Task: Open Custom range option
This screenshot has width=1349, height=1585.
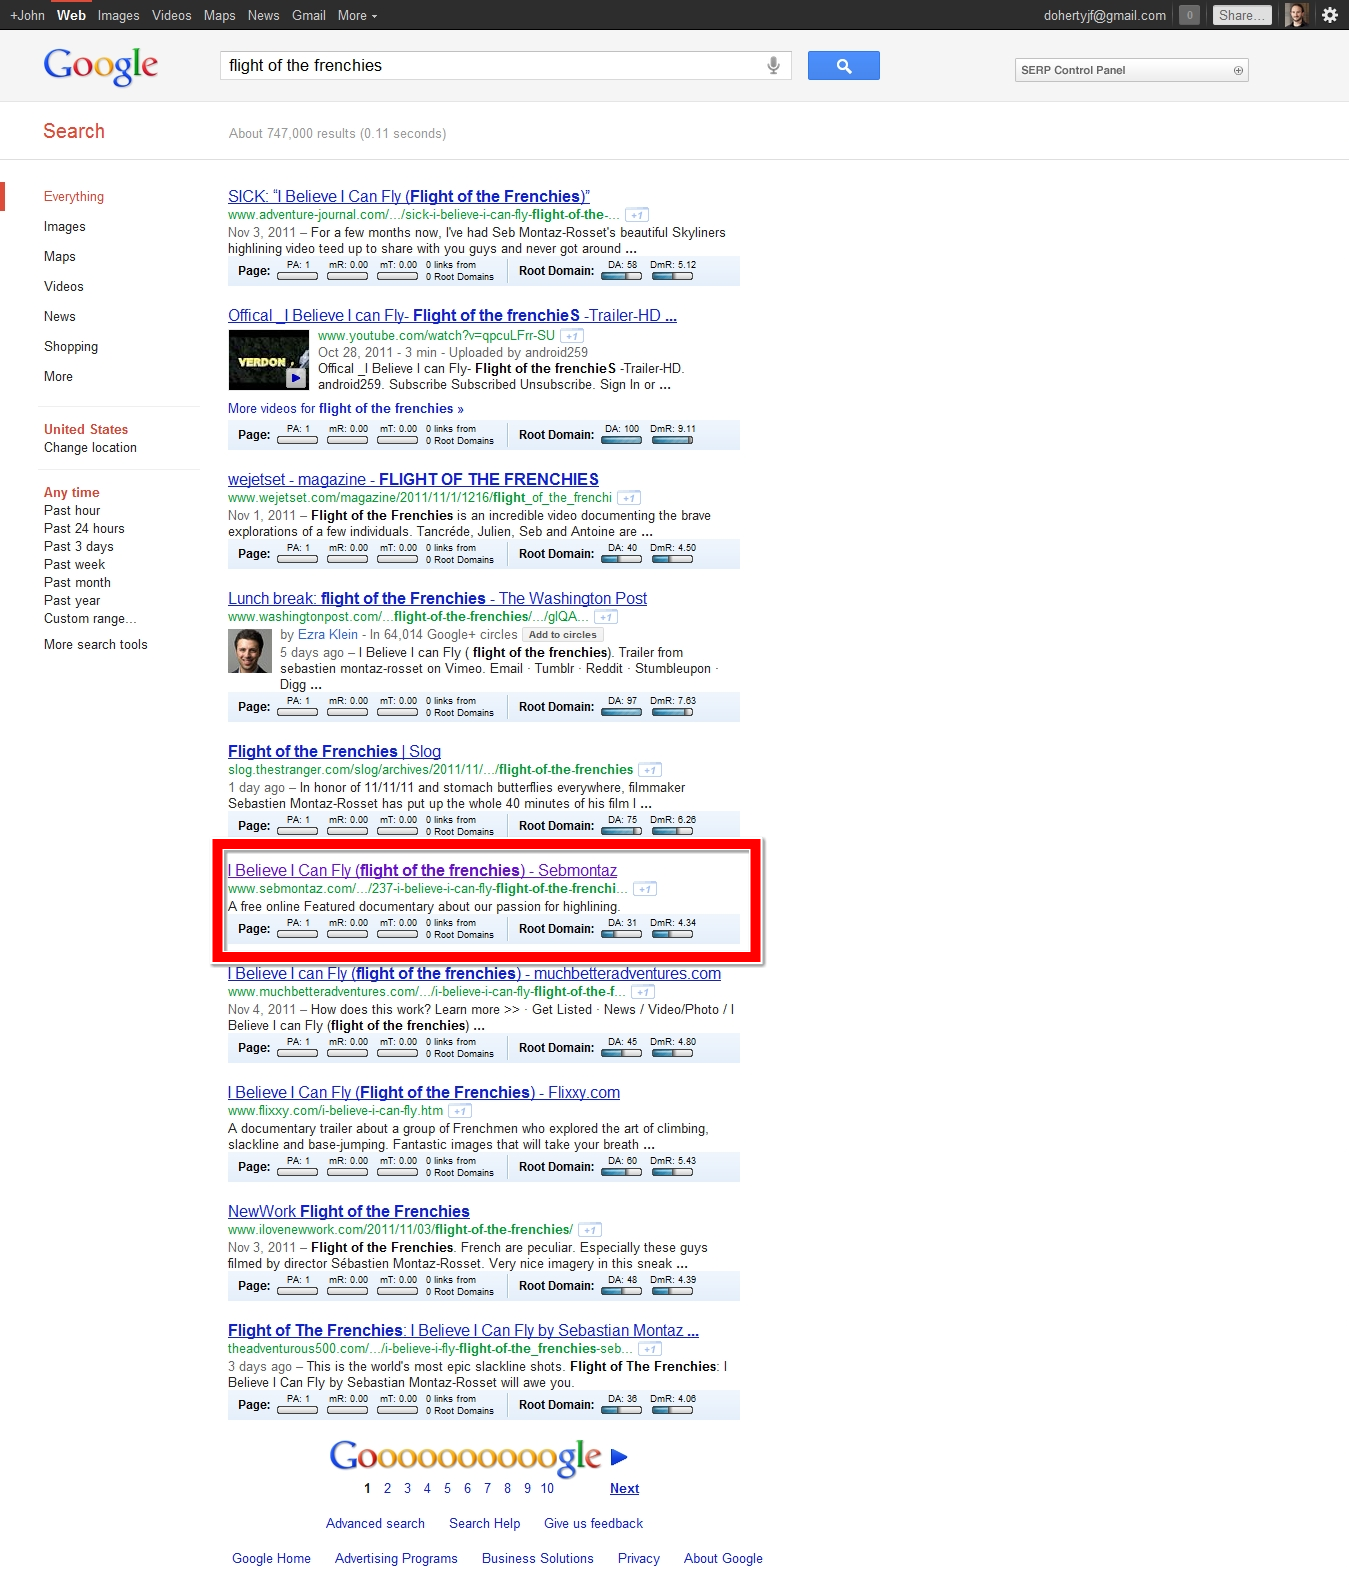Action: [90, 619]
